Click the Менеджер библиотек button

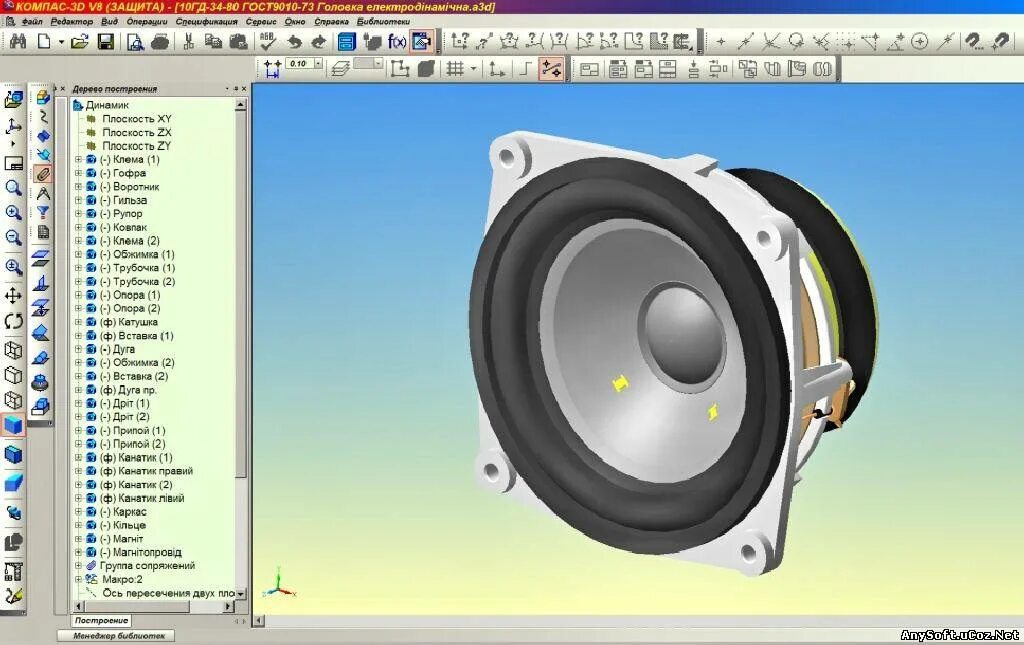(116, 636)
